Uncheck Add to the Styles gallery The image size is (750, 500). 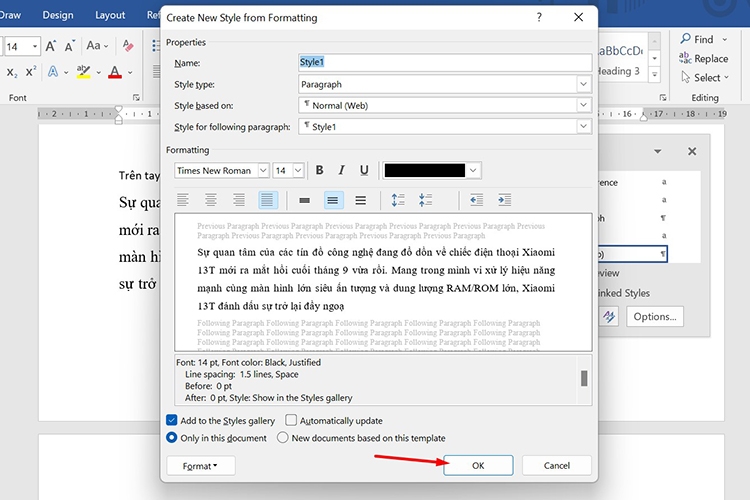[172, 421]
